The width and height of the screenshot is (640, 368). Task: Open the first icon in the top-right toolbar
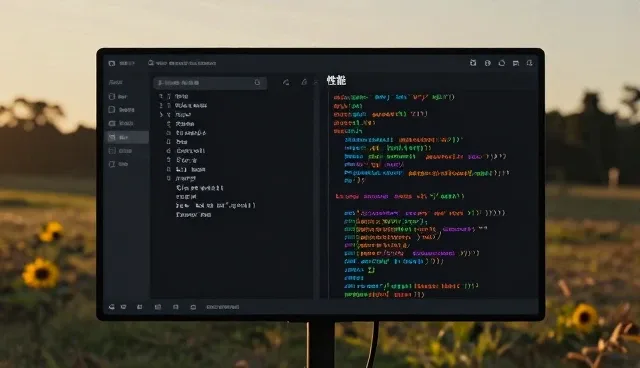473,63
